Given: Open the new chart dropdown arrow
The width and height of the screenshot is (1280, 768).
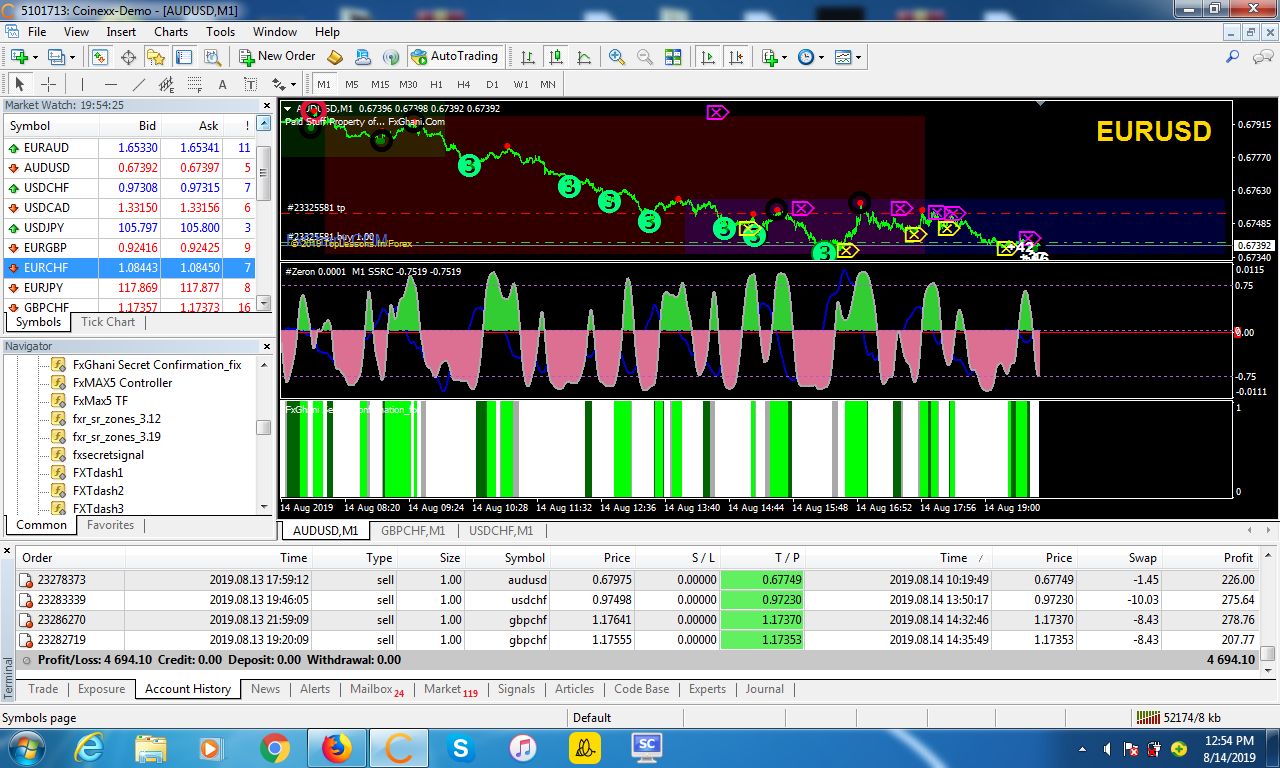Looking at the screenshot, I should (33, 57).
